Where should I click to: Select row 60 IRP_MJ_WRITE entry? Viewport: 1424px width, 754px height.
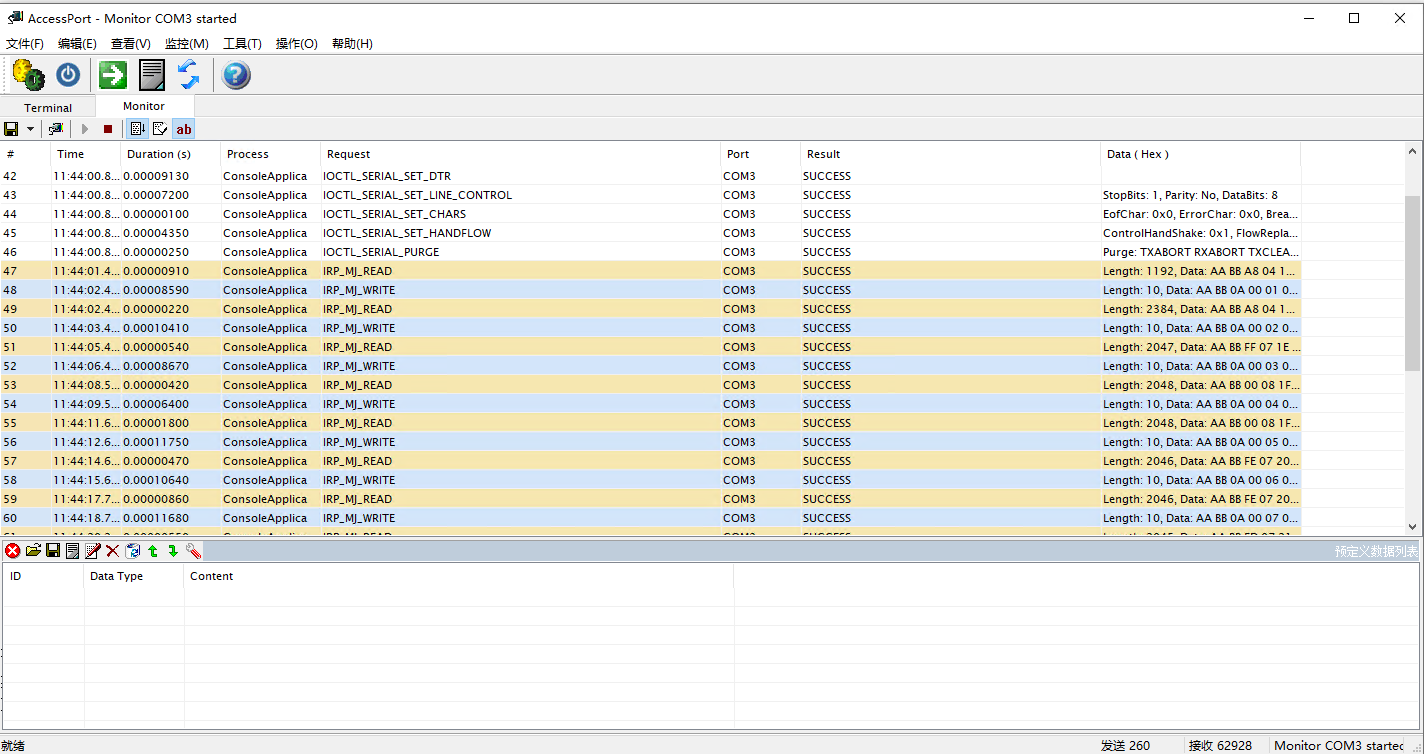click(x=650, y=518)
